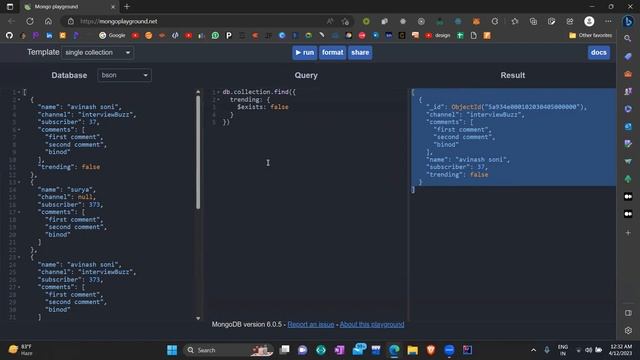Viewport: 640px width, 360px height.
Task: Run the MongoDB query
Action: coord(304,53)
